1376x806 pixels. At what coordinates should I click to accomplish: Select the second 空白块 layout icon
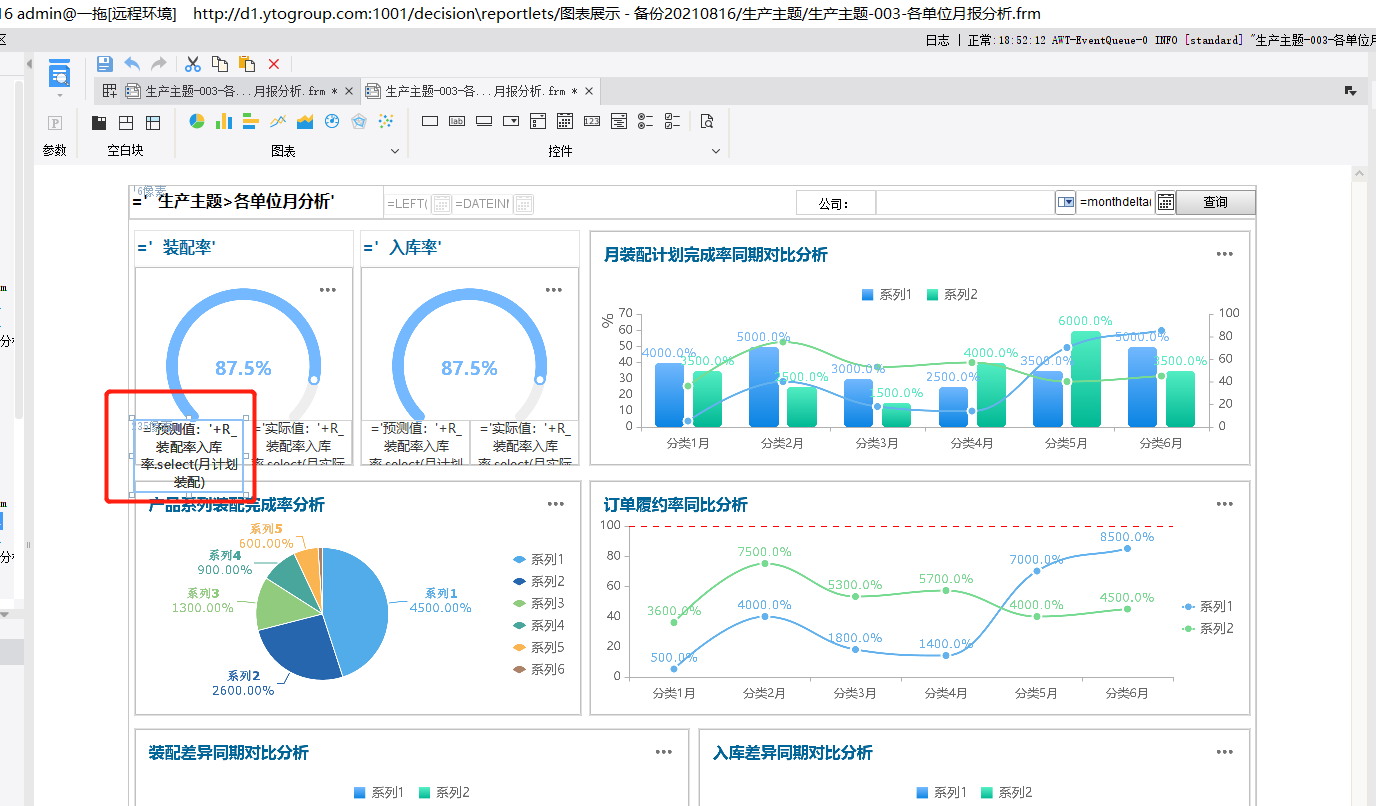click(126, 122)
